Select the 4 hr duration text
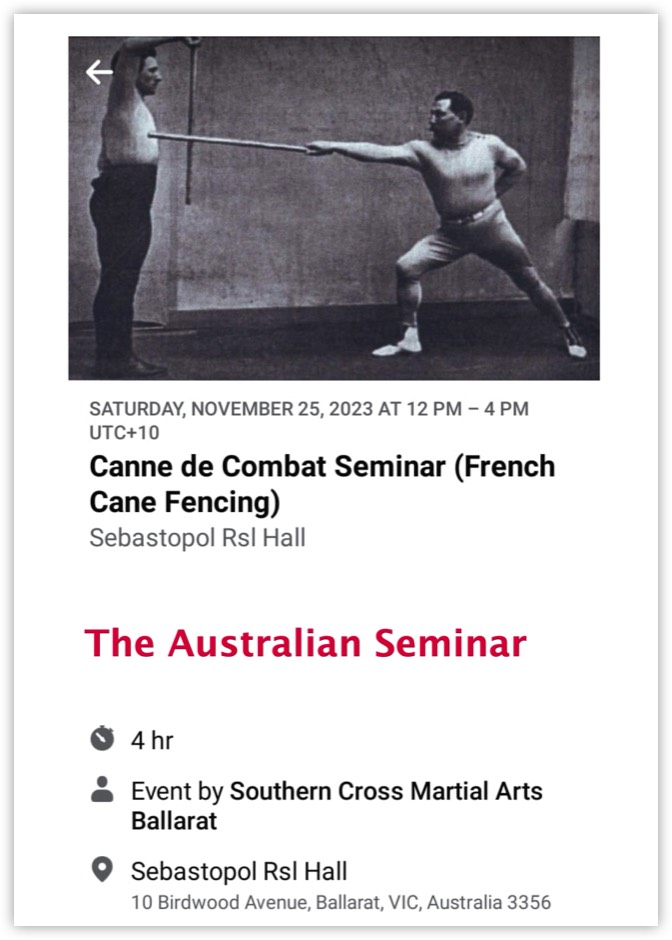This screenshot has width=672, height=940. point(153,740)
